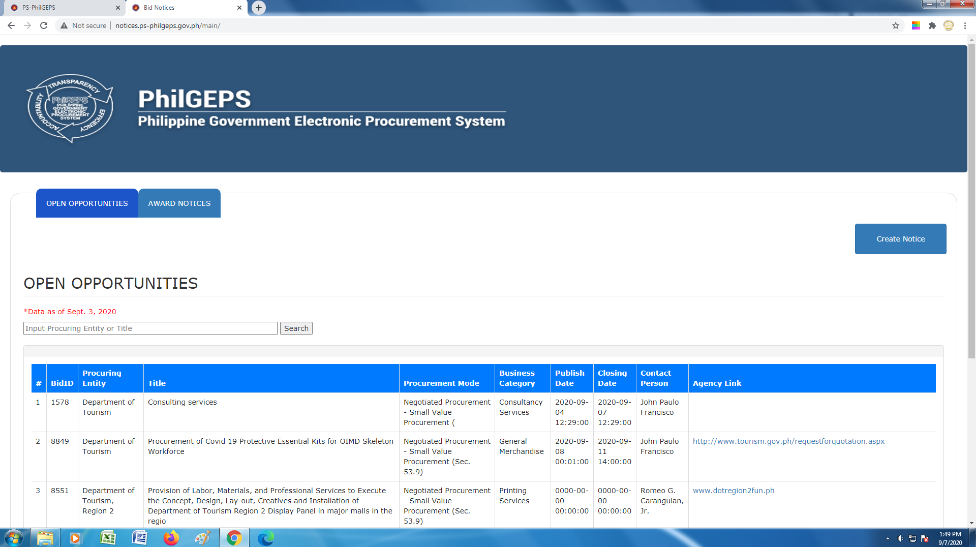Open a new browser tab

coord(258,7)
